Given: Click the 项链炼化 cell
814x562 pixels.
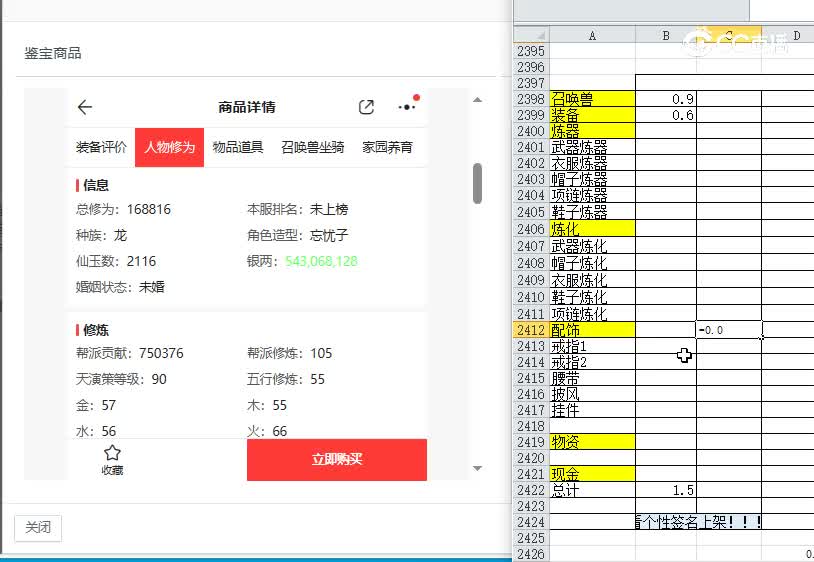Looking at the screenshot, I should 592,314.
